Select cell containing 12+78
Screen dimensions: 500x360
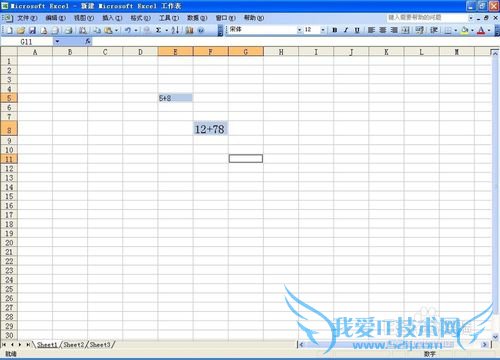tap(211, 129)
